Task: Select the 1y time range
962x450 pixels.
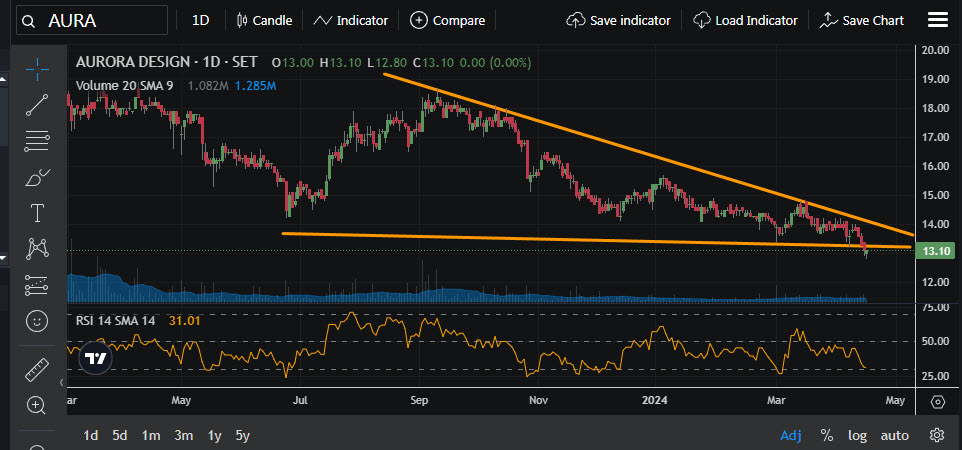Action: [x=214, y=435]
